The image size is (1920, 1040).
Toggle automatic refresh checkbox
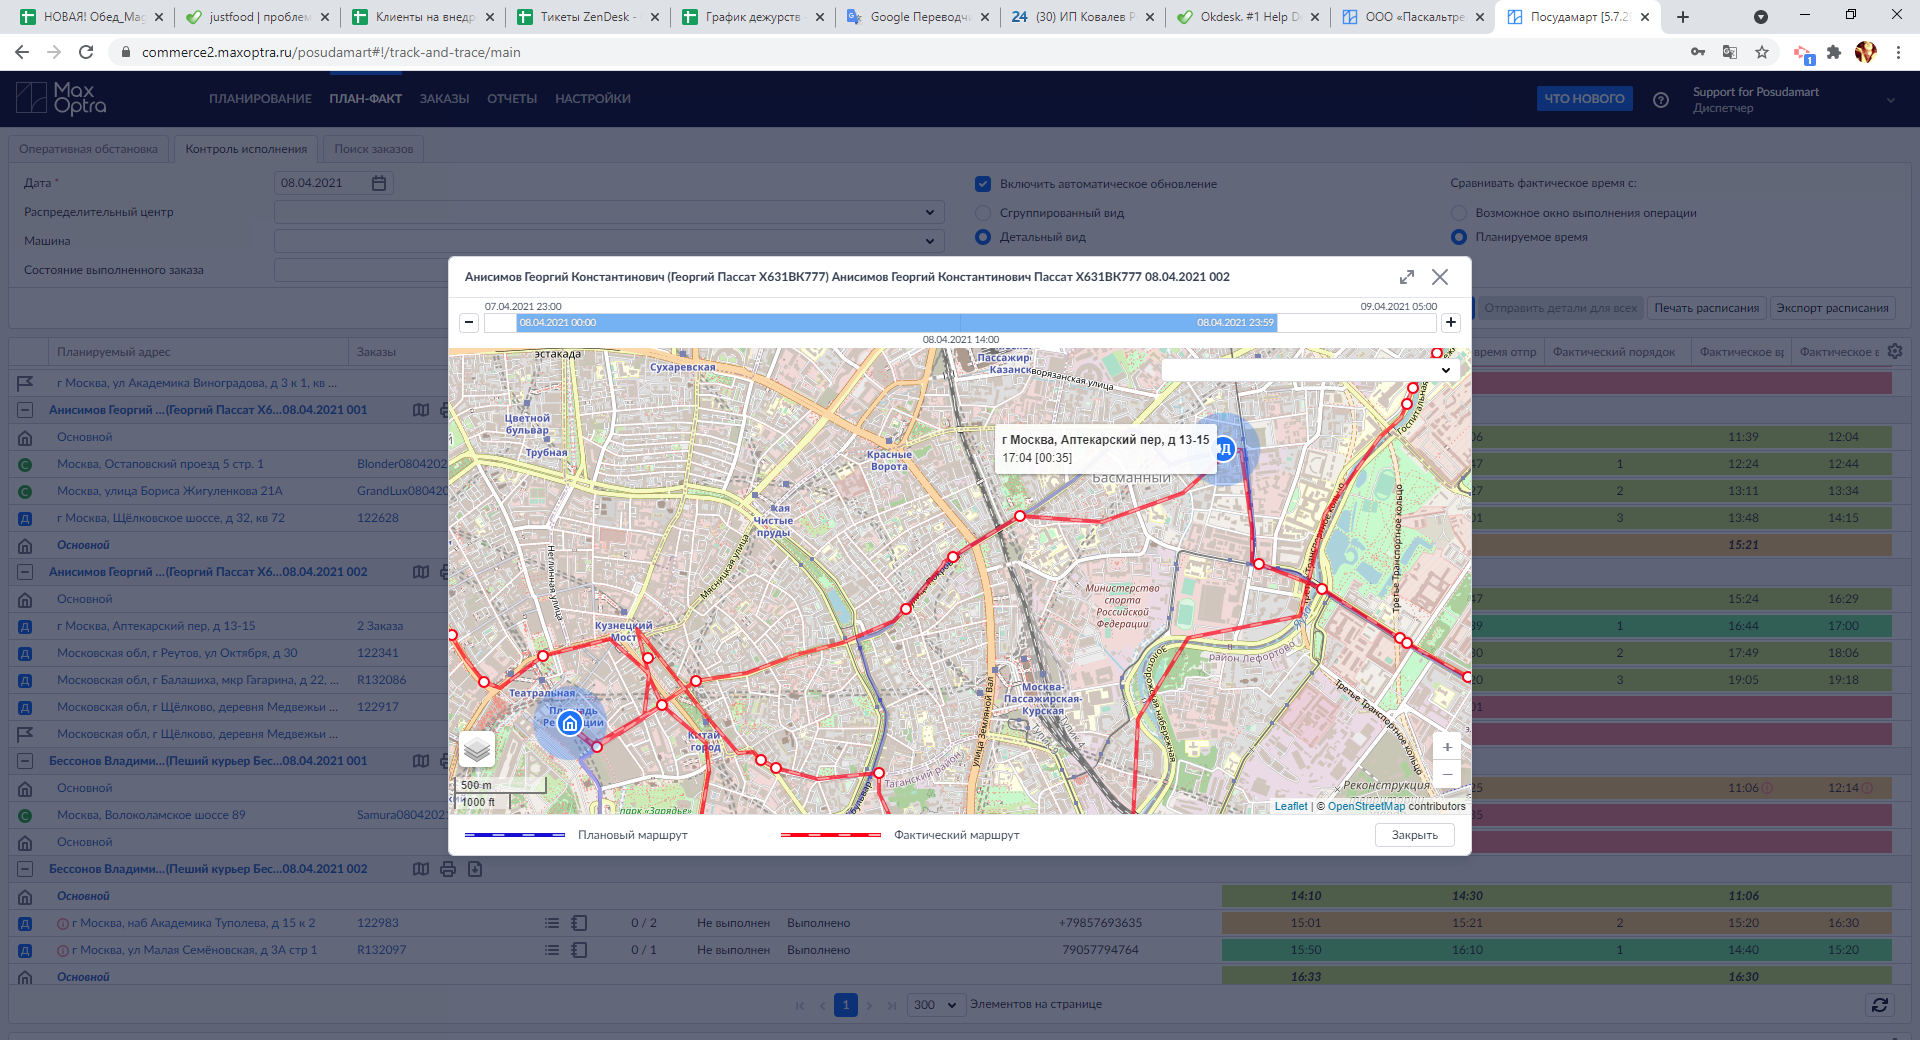pos(983,184)
